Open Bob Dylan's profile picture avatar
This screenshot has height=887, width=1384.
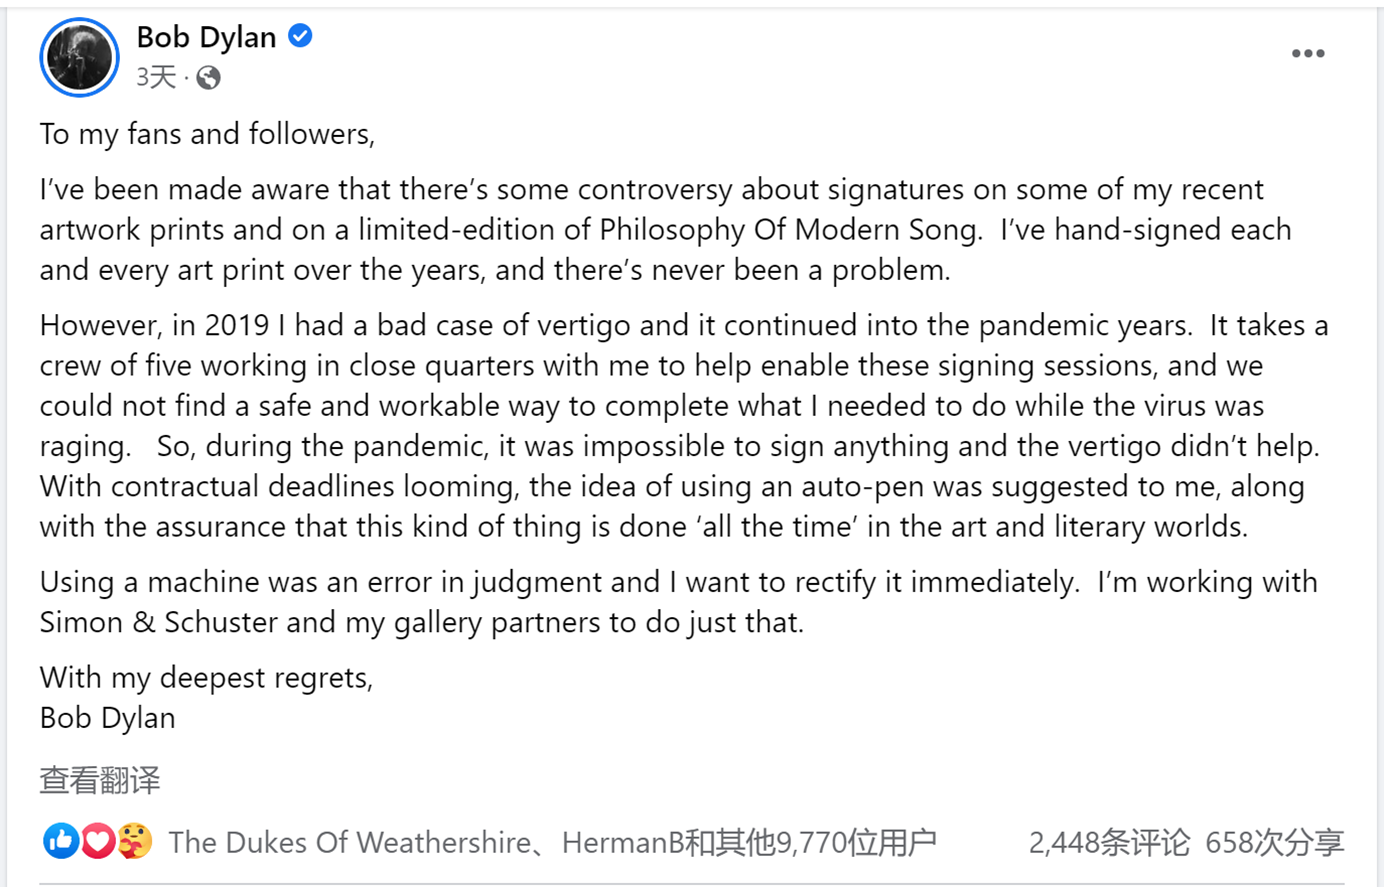79,58
